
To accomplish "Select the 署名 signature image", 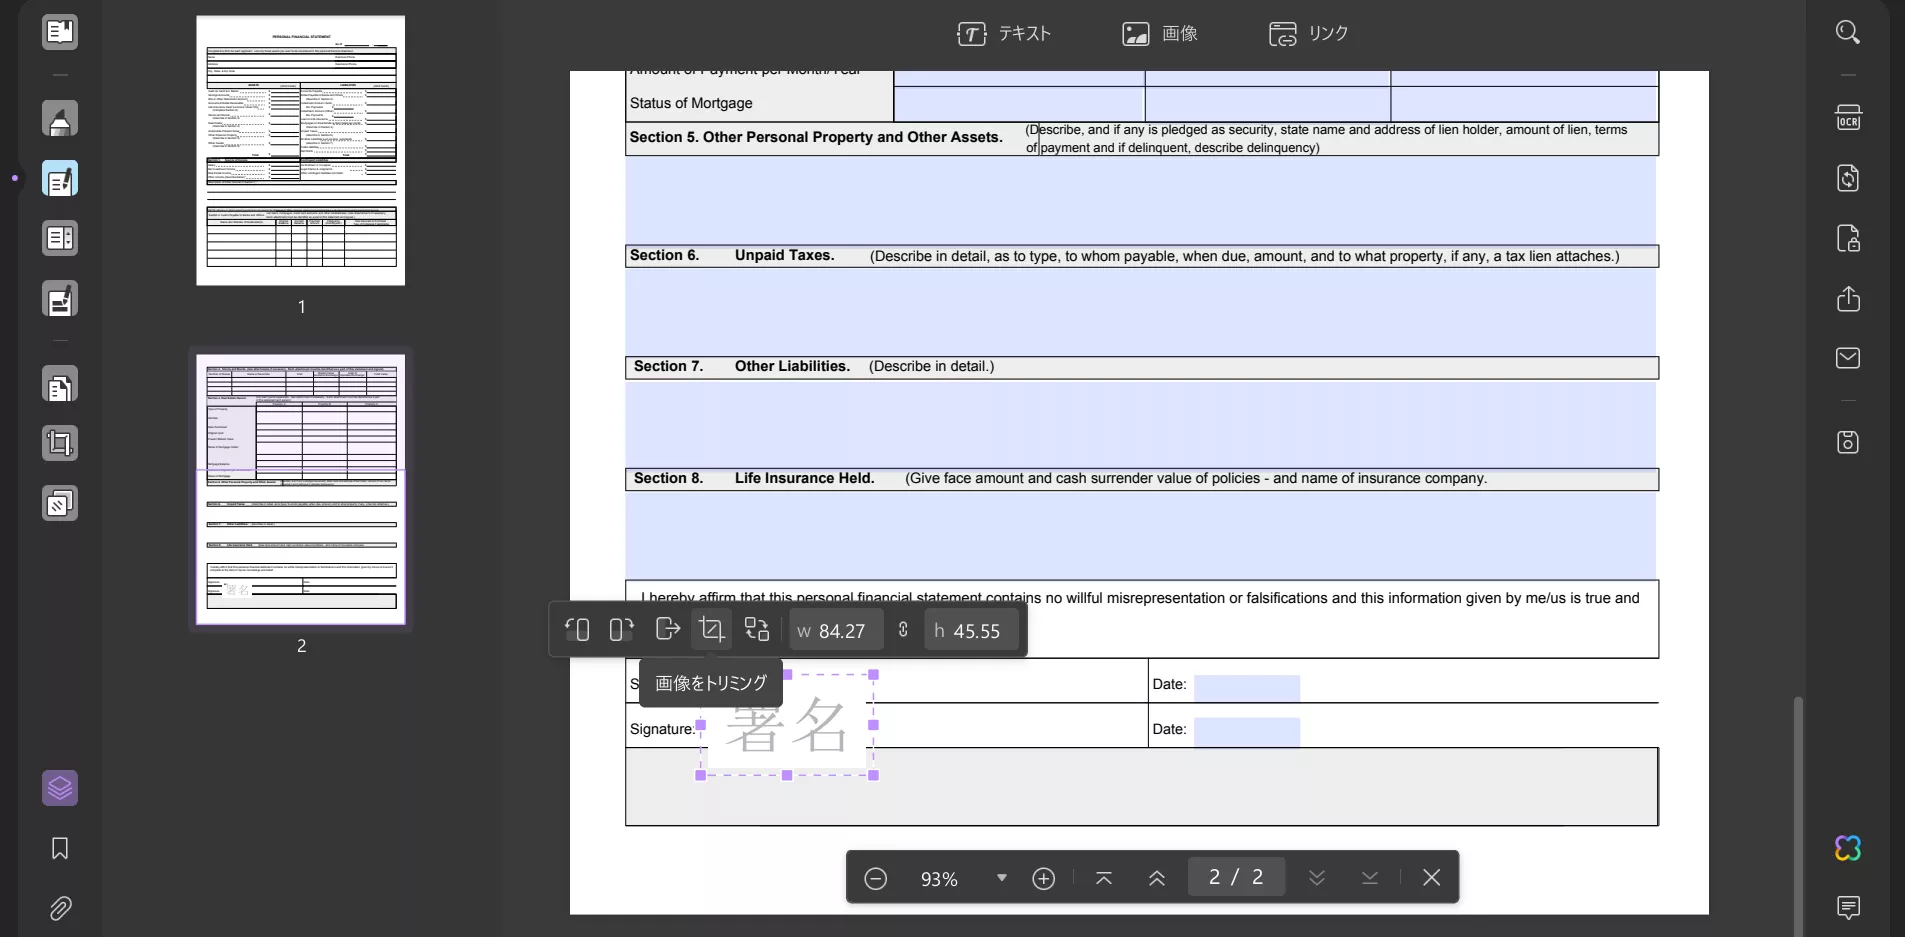I will 787,725.
